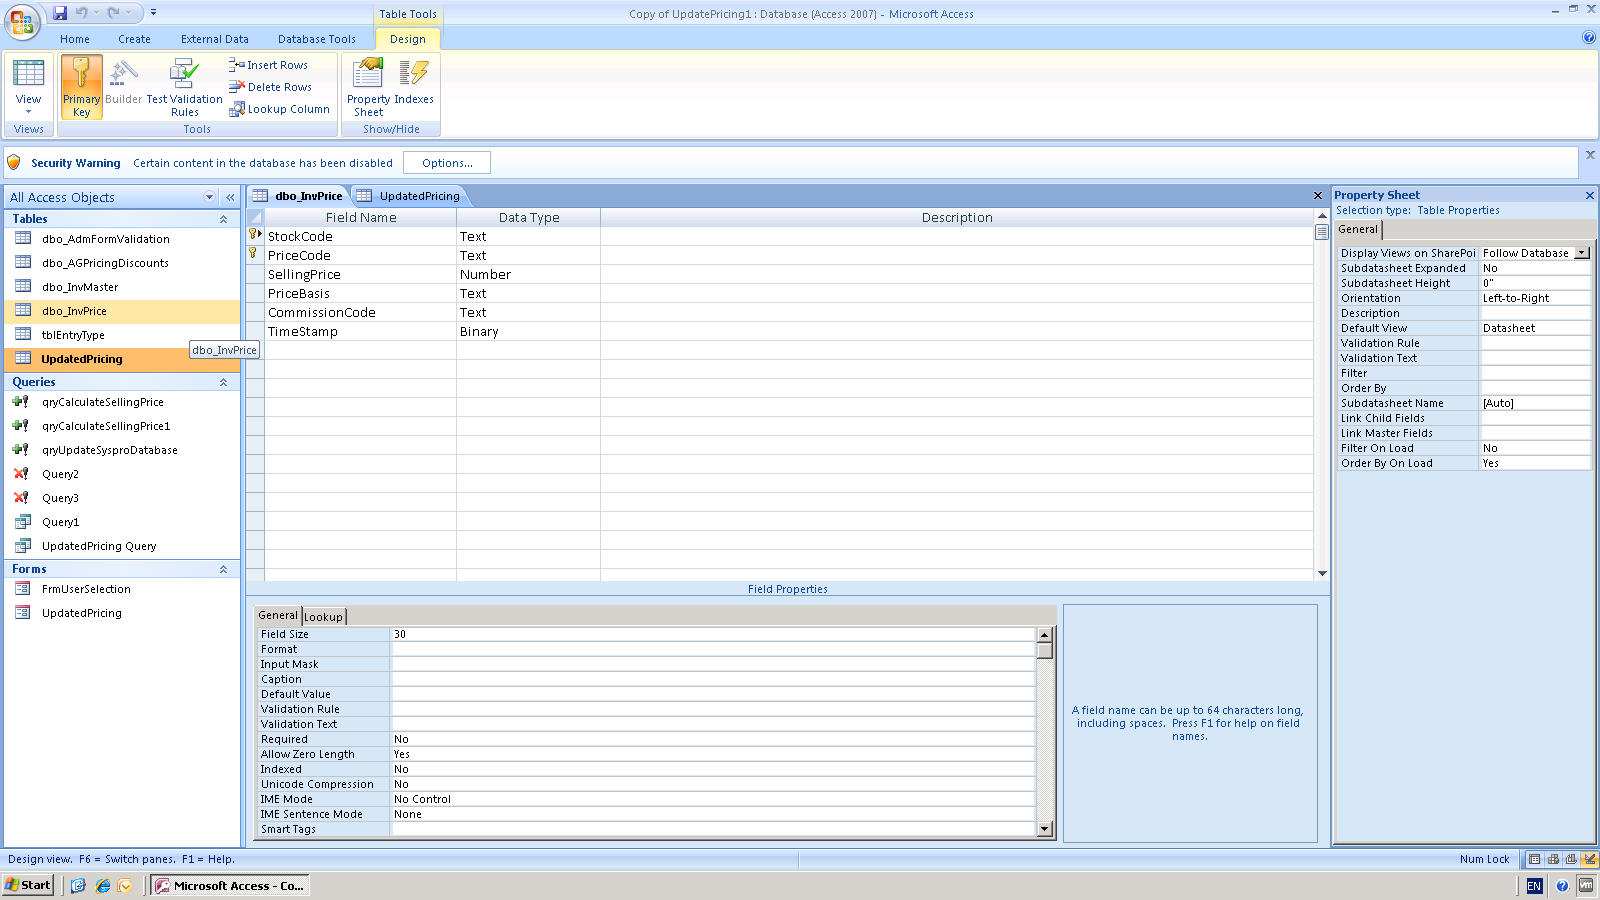Image resolution: width=1600 pixels, height=900 pixels.
Task: Click the row selector of PriceCode field
Action: [255, 255]
